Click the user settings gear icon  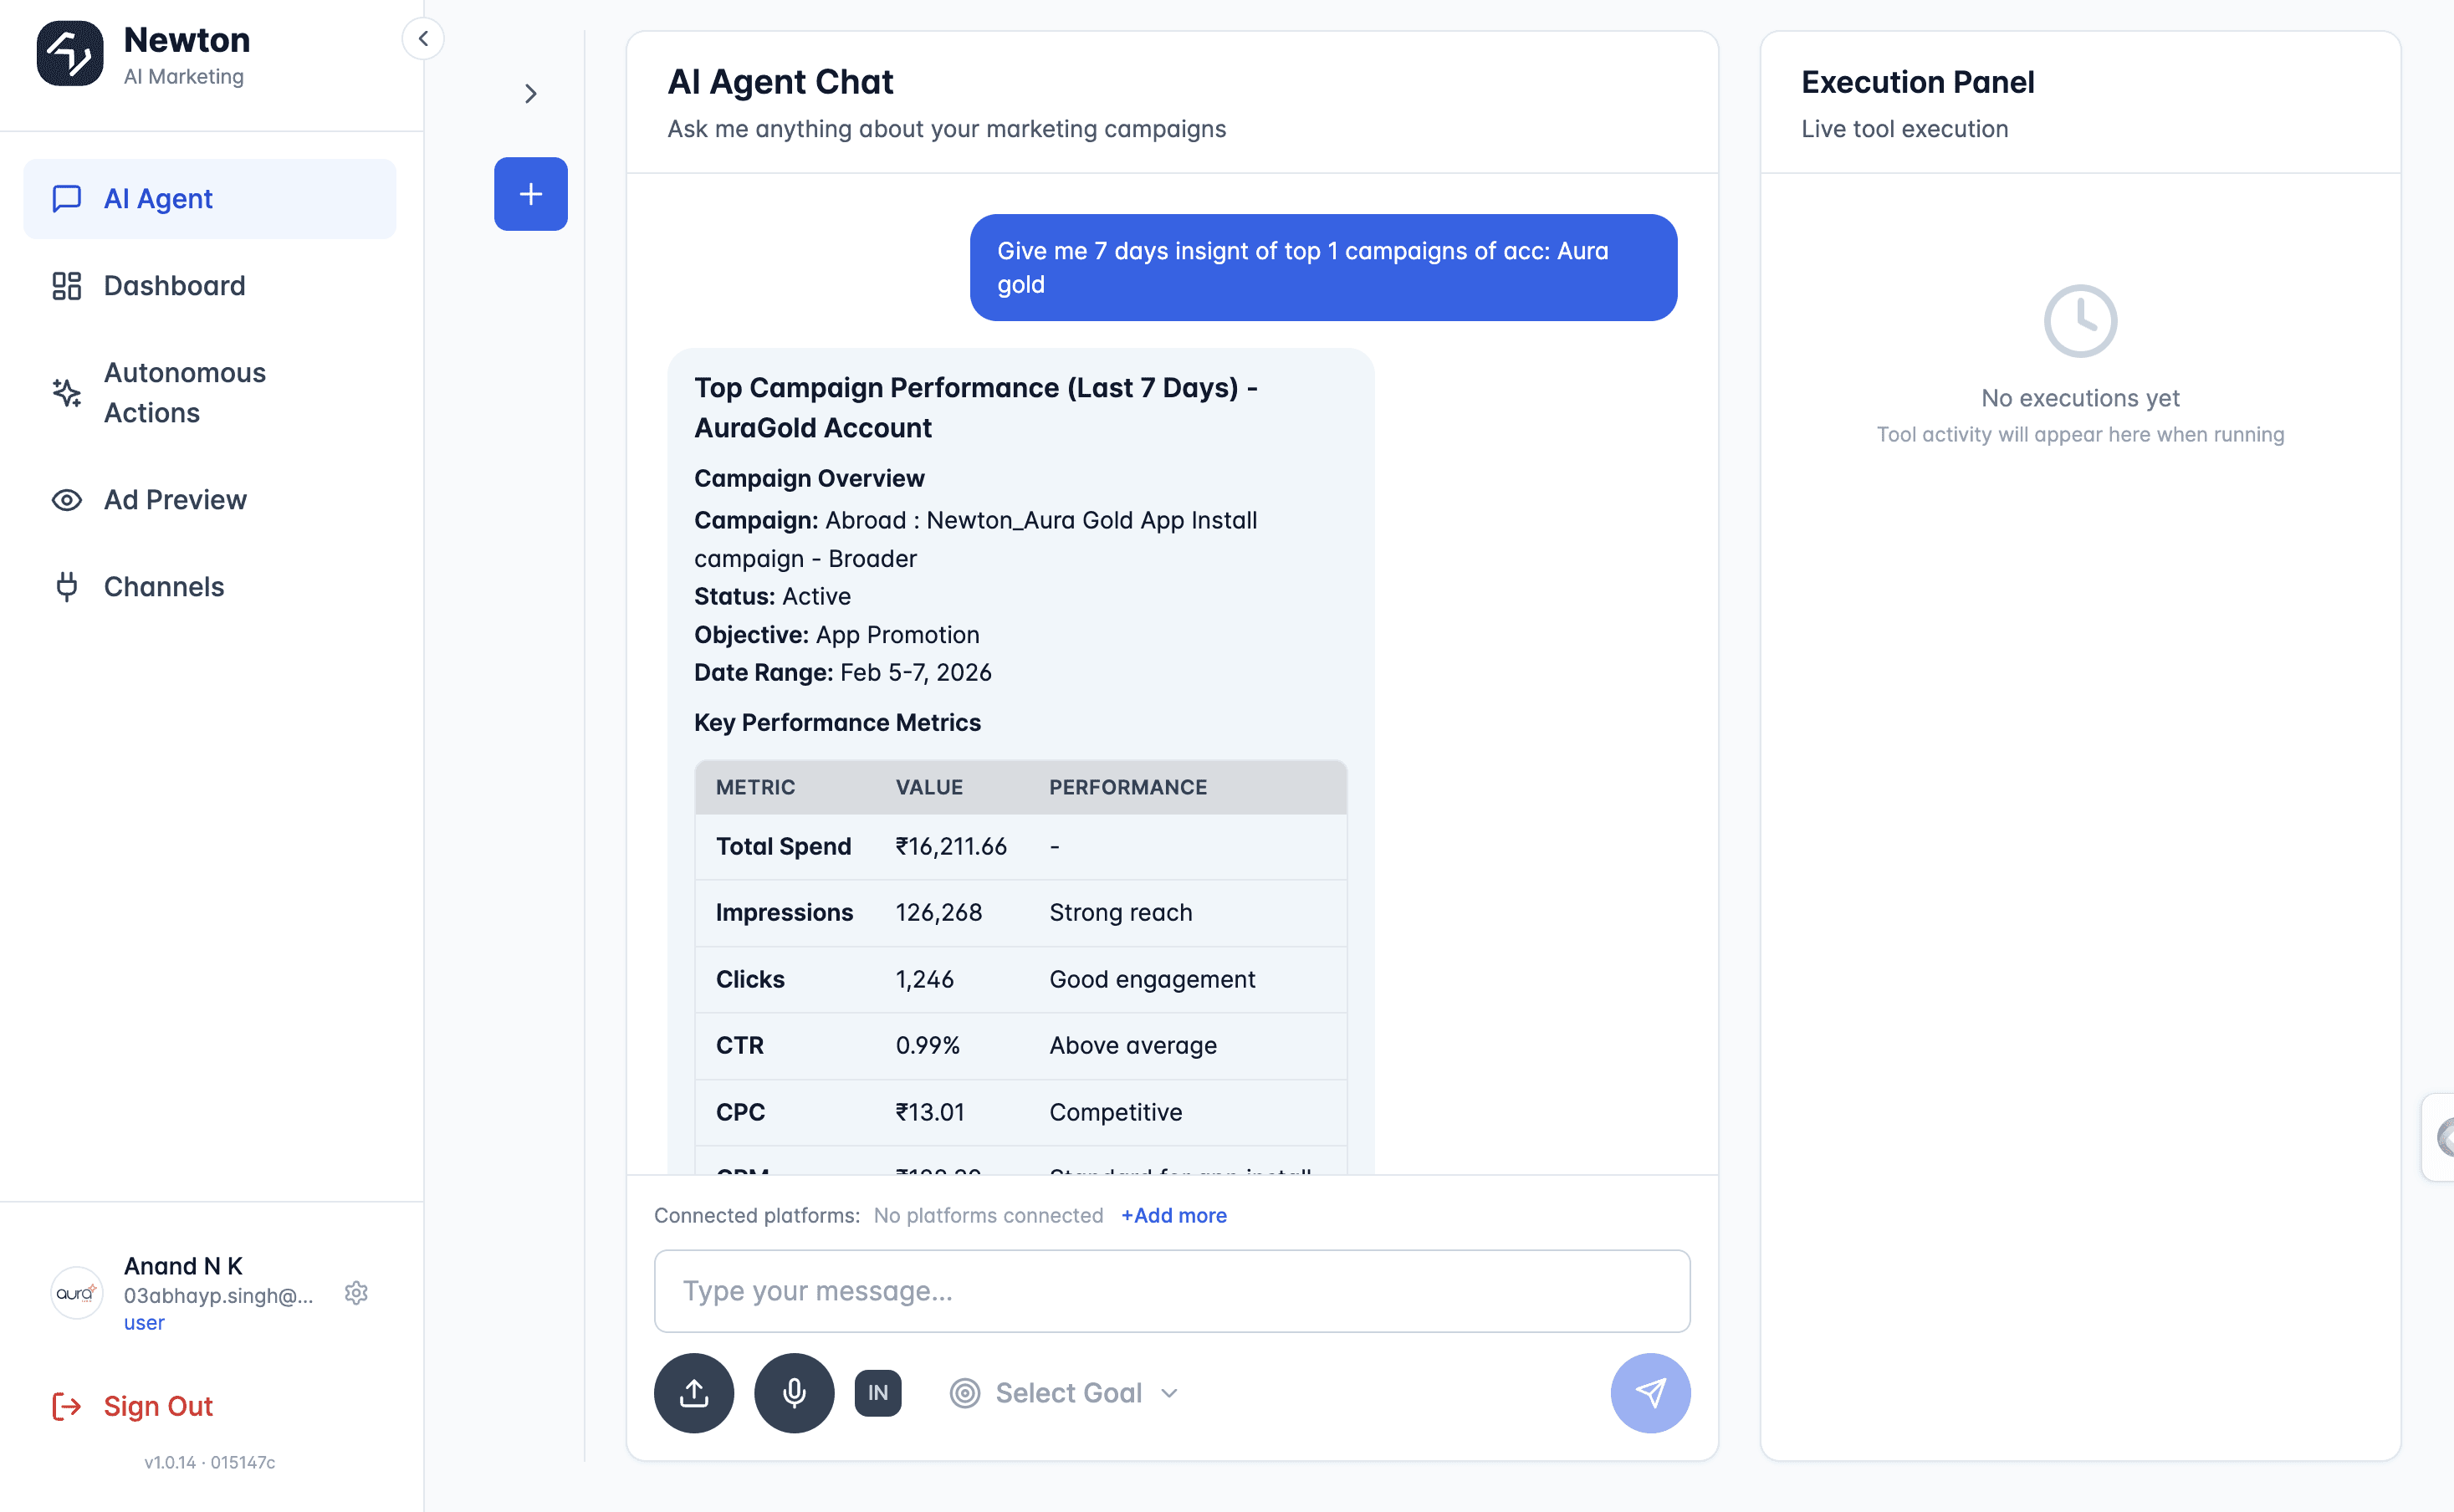coord(357,1293)
